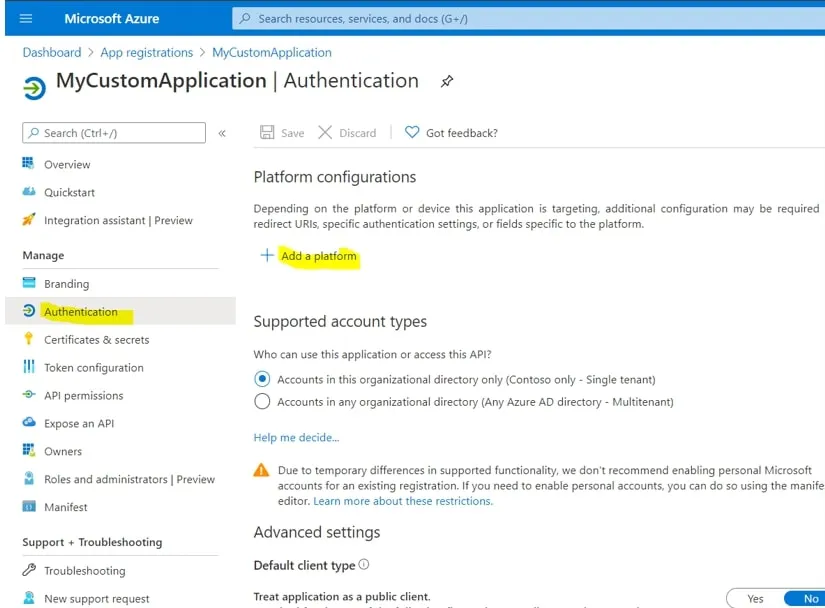
Task: Click the Token configuration bars icon
Action: point(29,368)
